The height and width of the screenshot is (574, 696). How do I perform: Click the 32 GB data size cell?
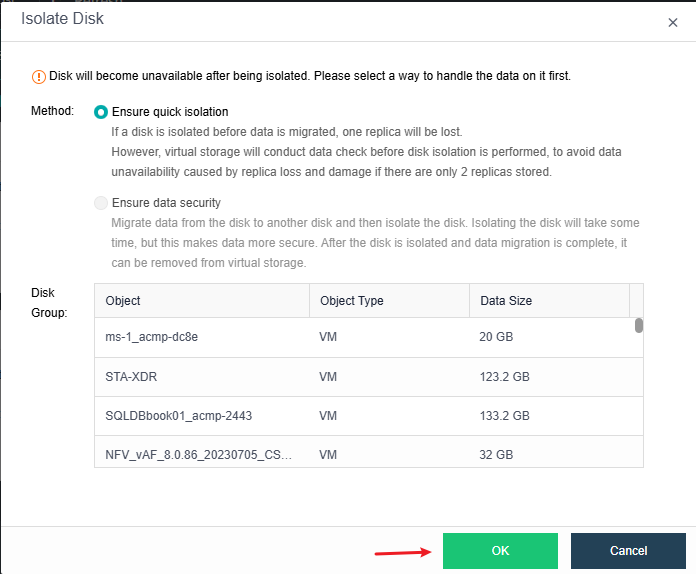pyautogui.click(x=496, y=454)
